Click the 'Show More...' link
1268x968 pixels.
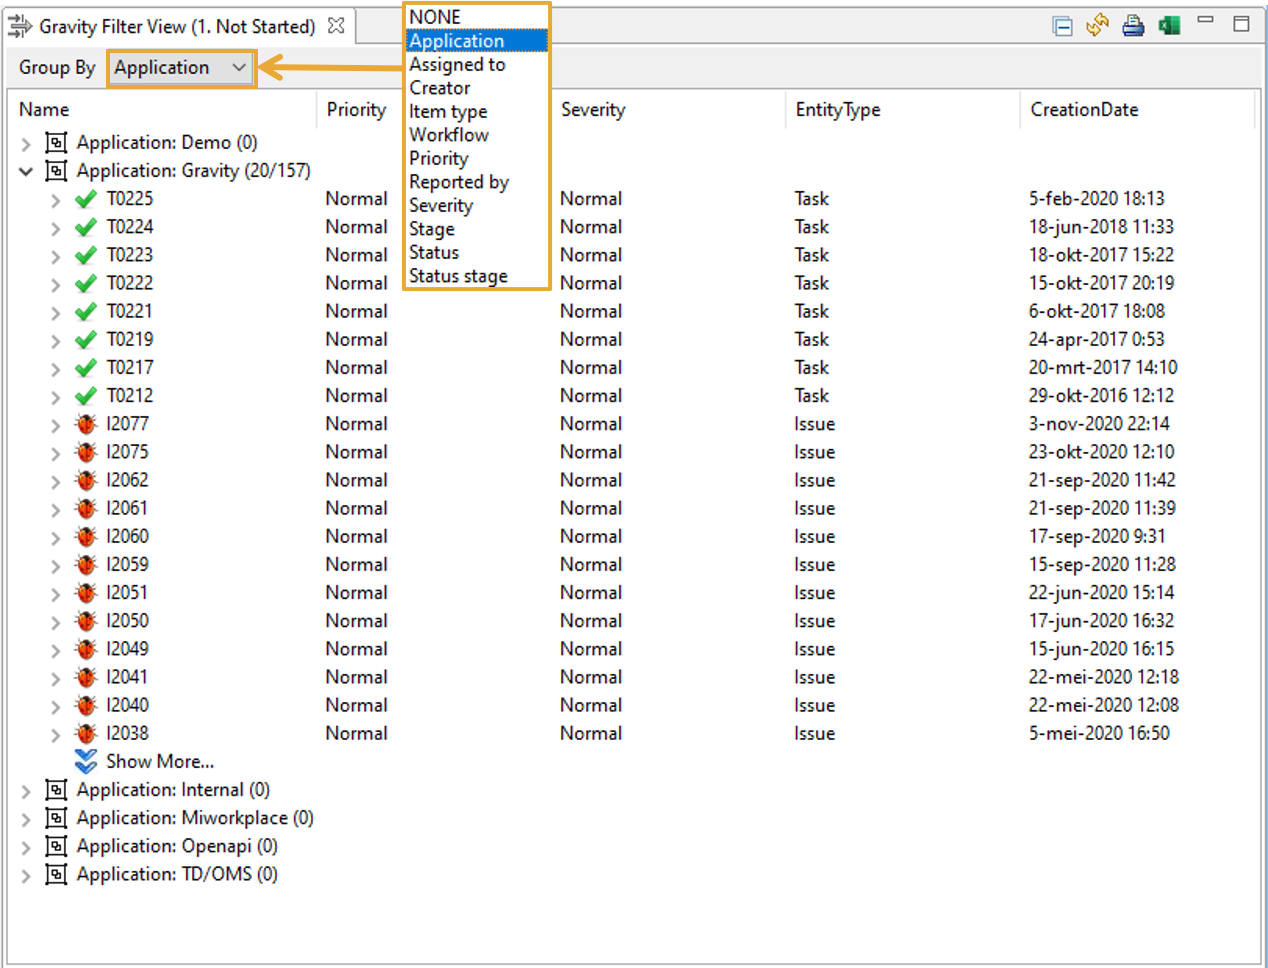click(160, 762)
